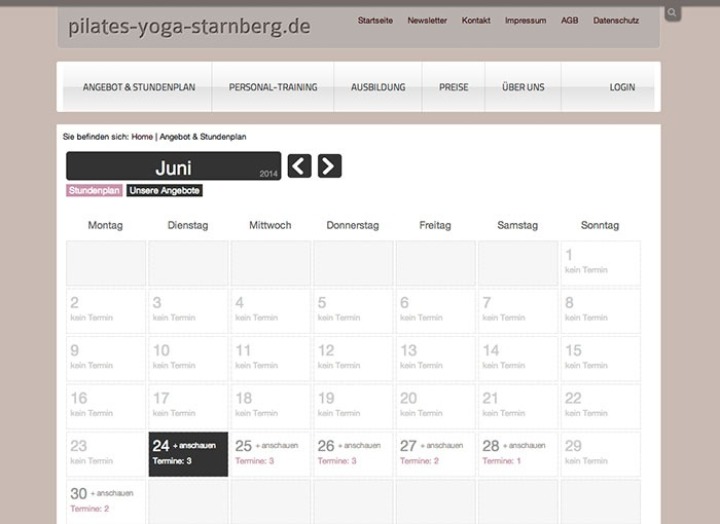The height and width of the screenshot is (524, 720).
Task: Click Über Uns navigation item
Action: coord(523,87)
